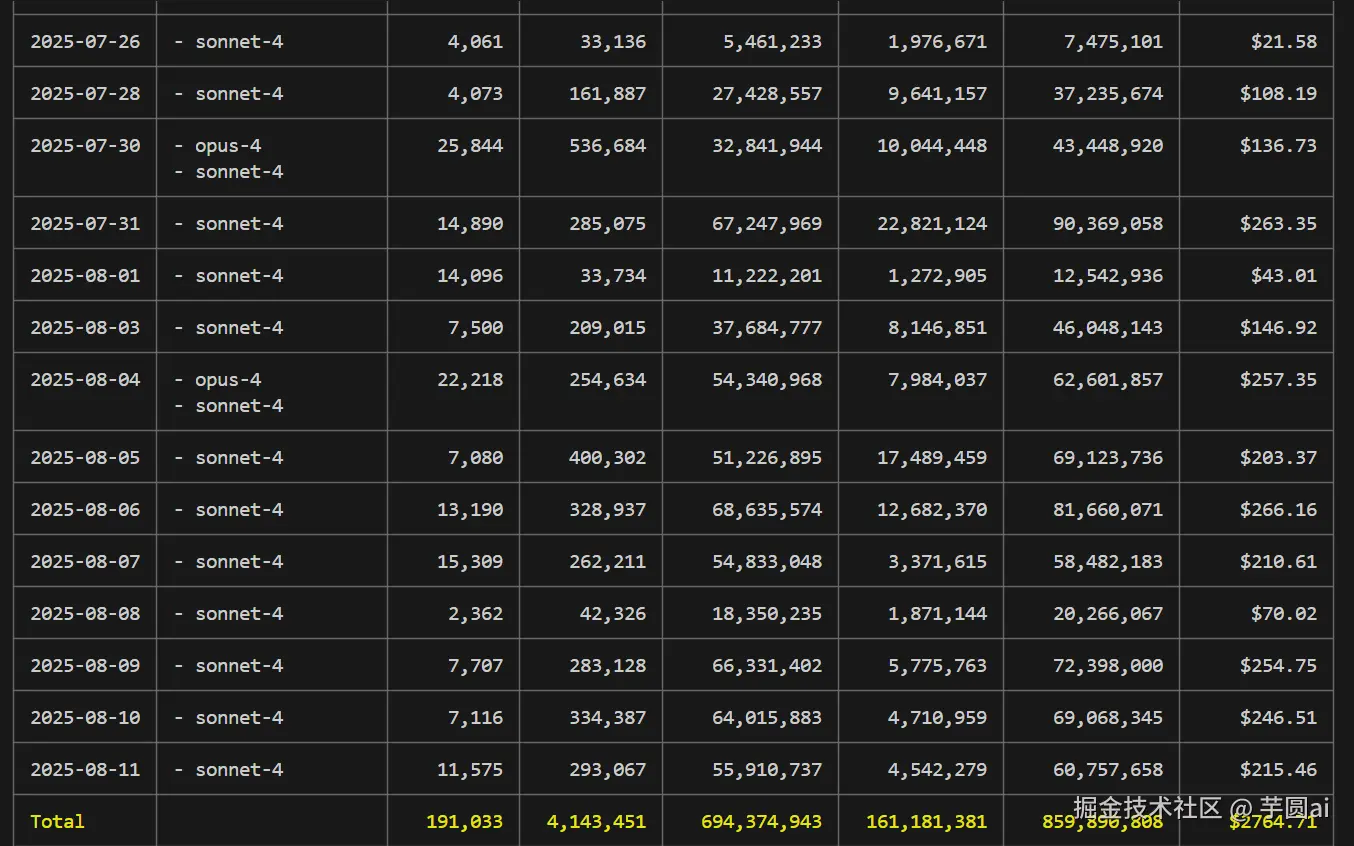The image size is (1354, 846).
Task: Click the 15,309 value cell
Action: point(470,562)
